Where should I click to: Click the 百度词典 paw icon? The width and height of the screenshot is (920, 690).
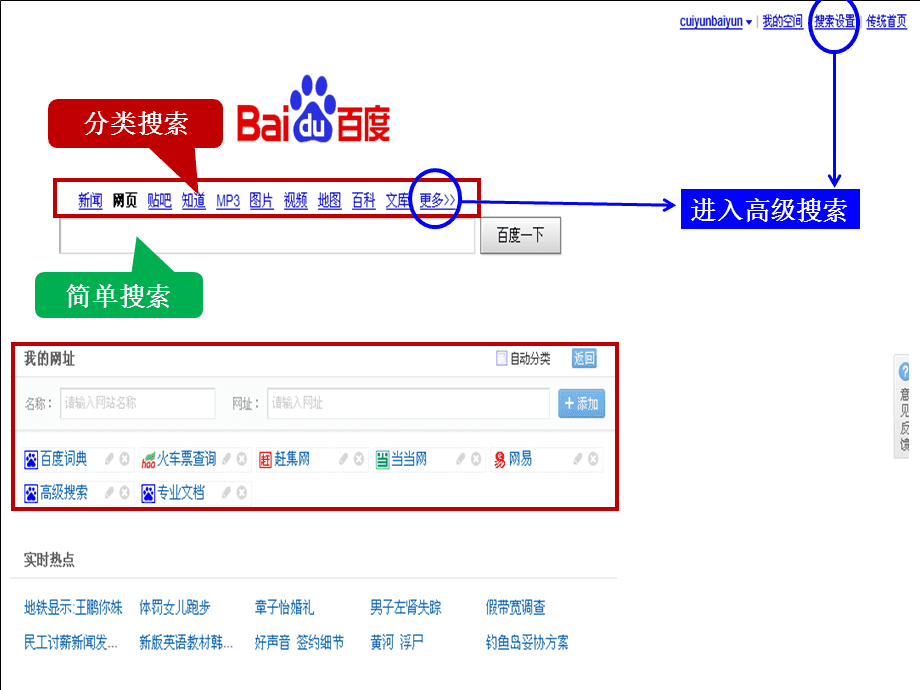31,459
